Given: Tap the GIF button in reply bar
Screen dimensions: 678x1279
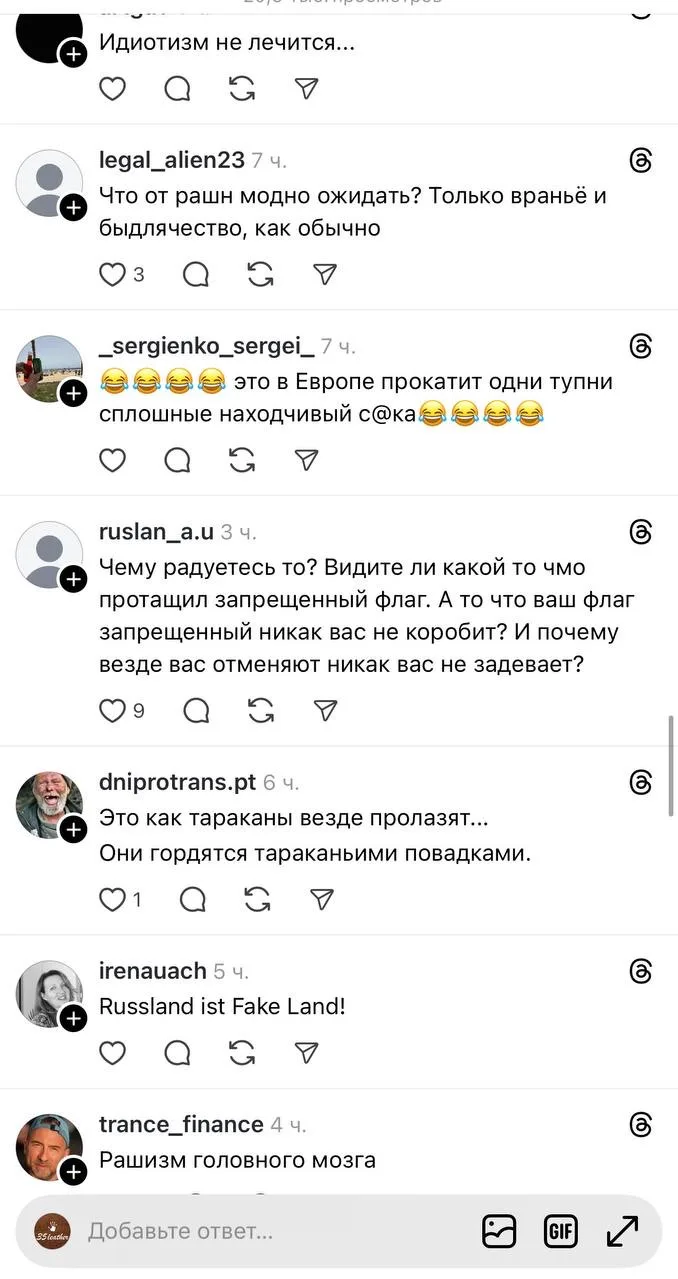Looking at the screenshot, I should (x=561, y=1231).
